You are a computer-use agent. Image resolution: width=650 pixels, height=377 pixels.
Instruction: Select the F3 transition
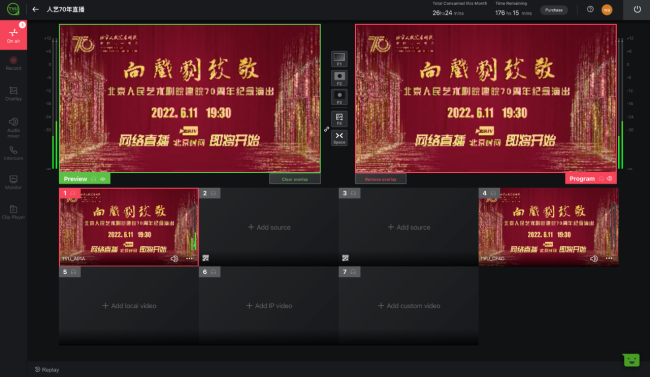click(x=339, y=97)
